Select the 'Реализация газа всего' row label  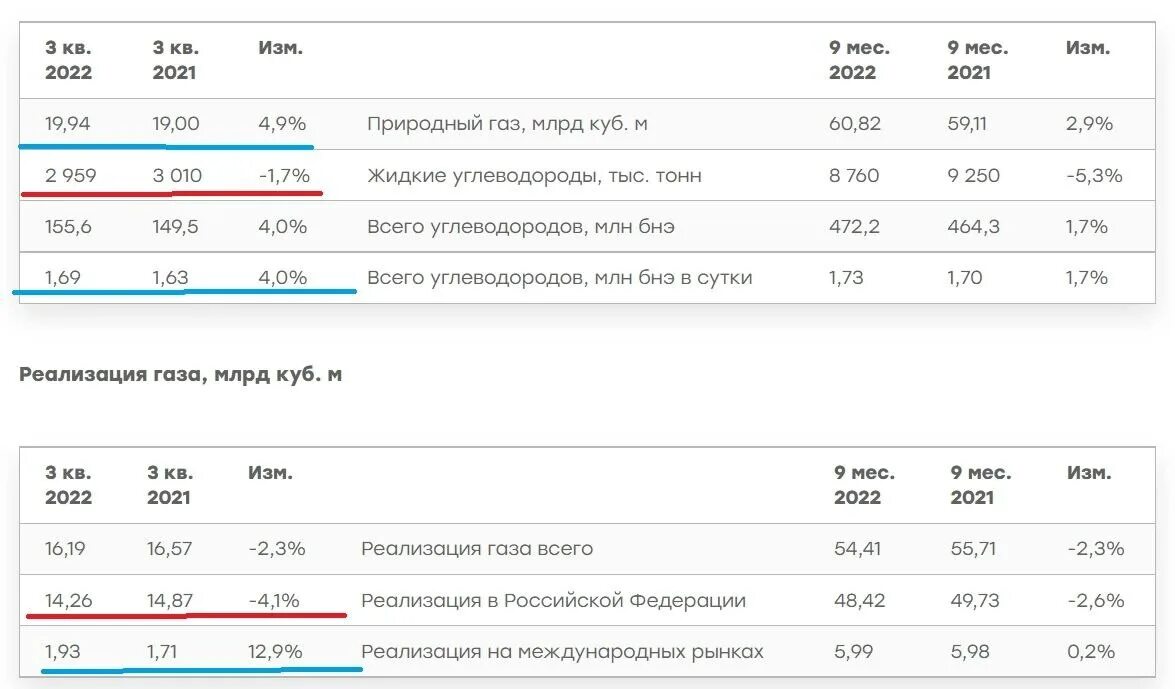pos(477,549)
